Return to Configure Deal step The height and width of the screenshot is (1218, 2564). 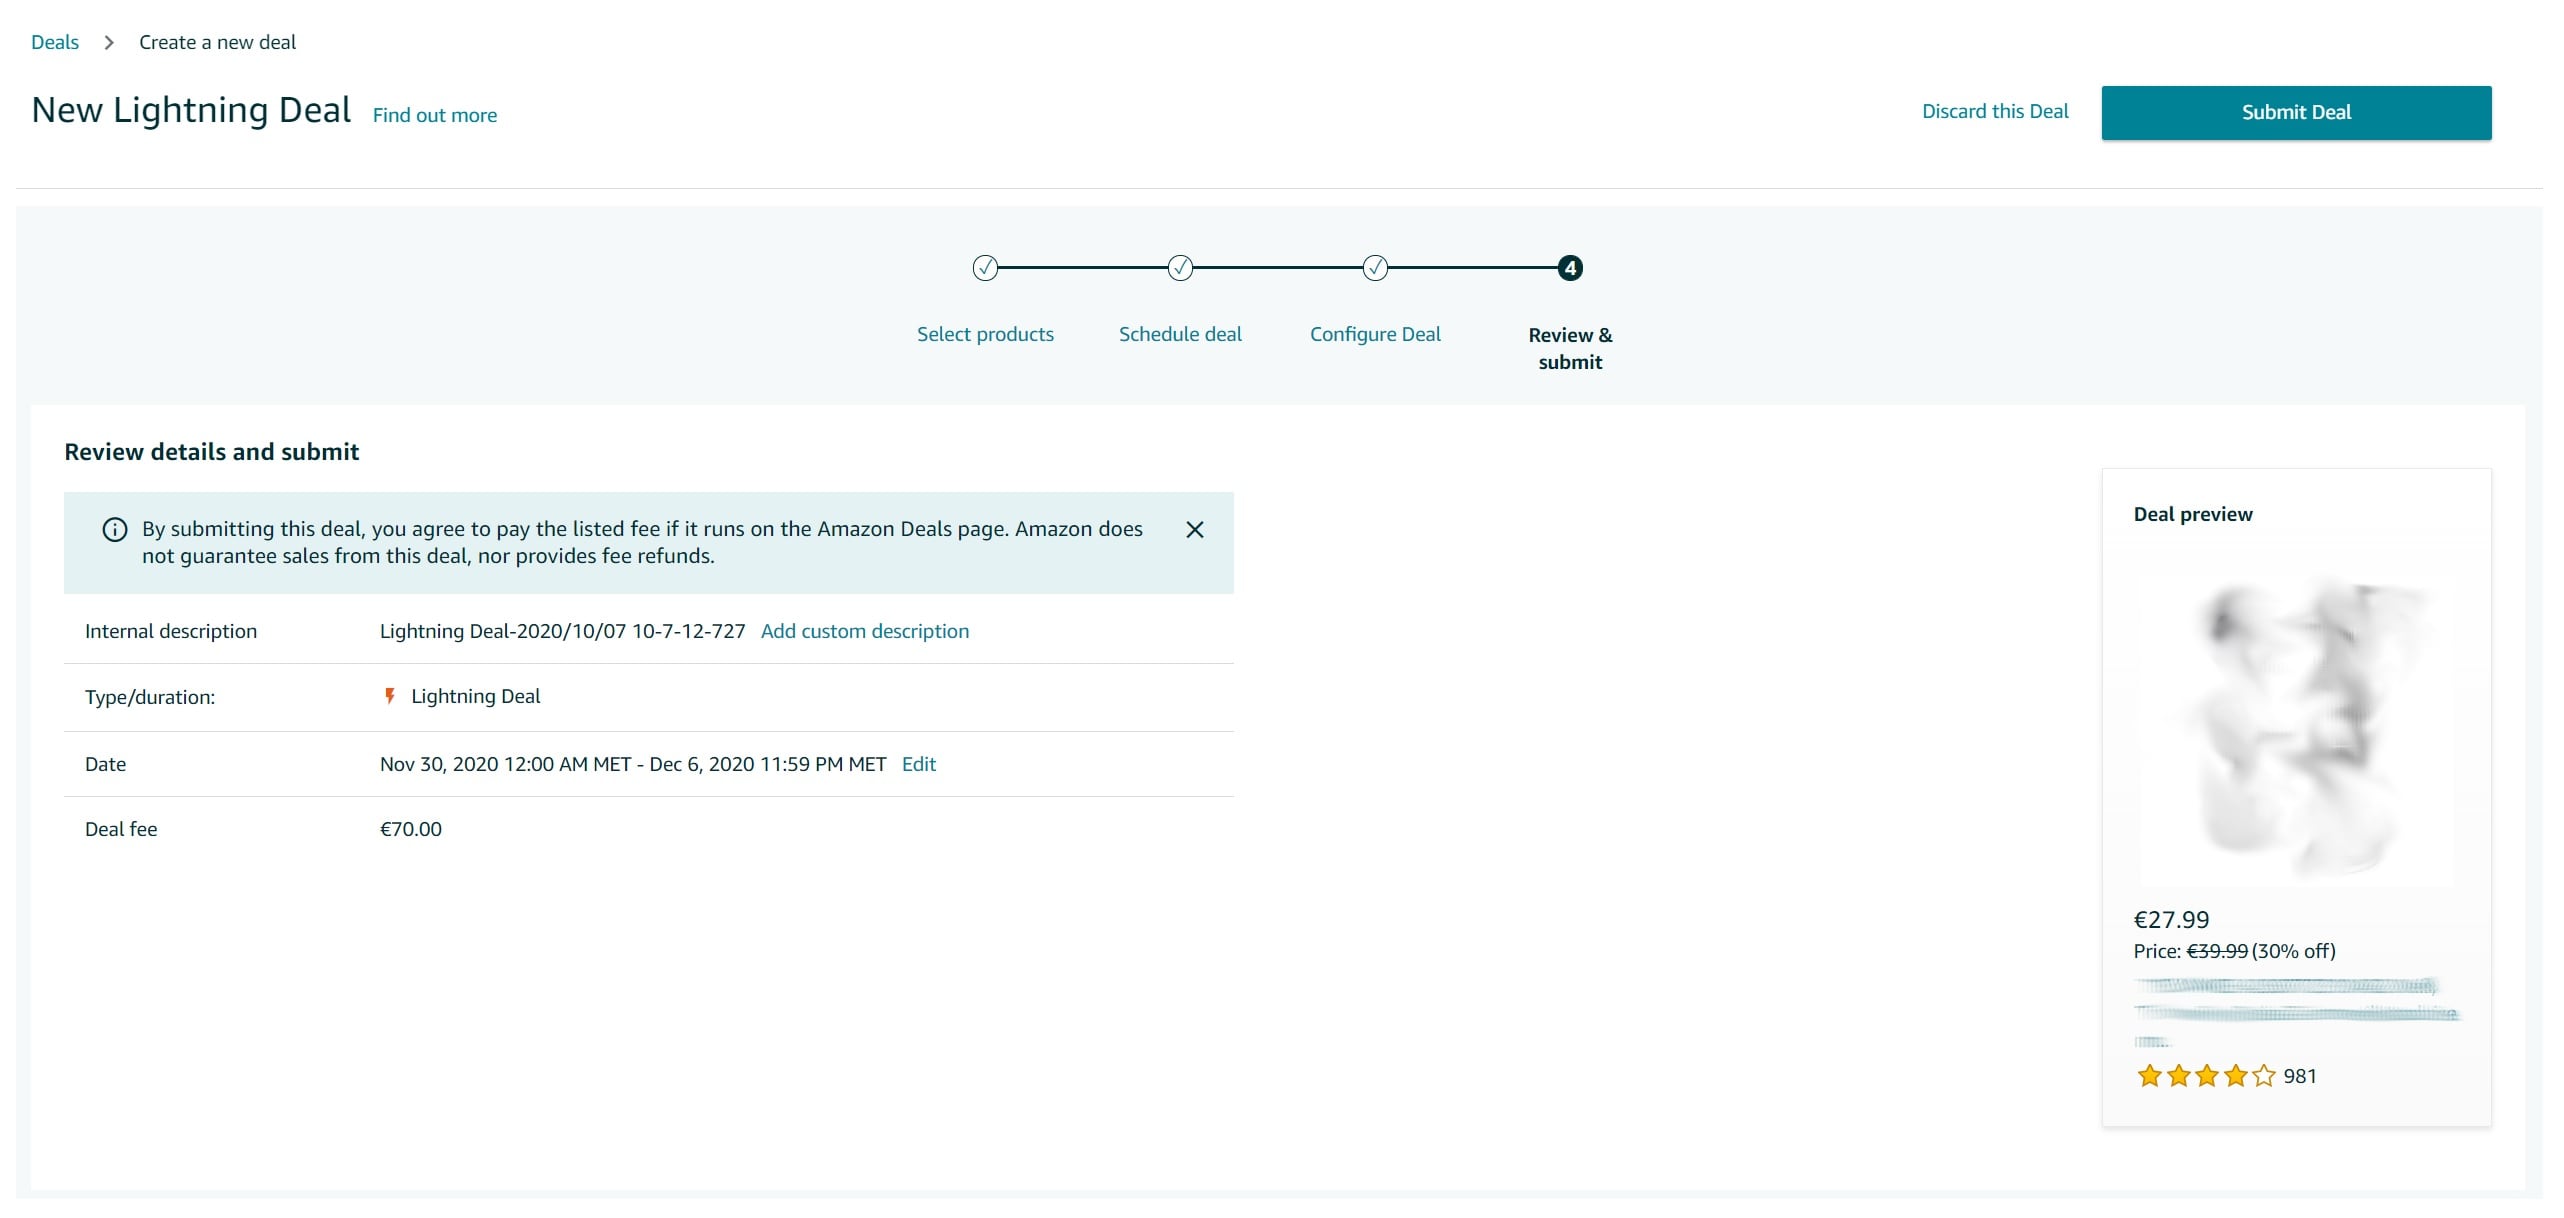click(x=1375, y=334)
